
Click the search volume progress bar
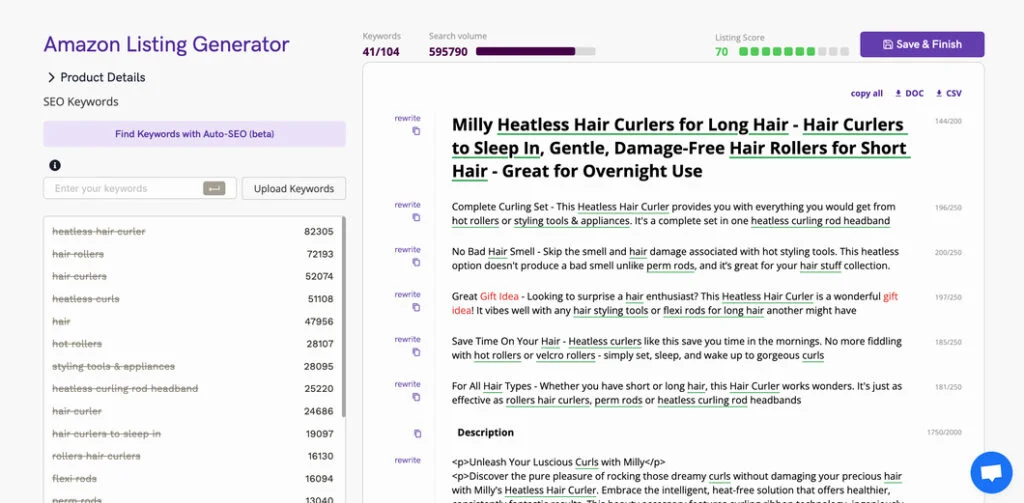535,51
